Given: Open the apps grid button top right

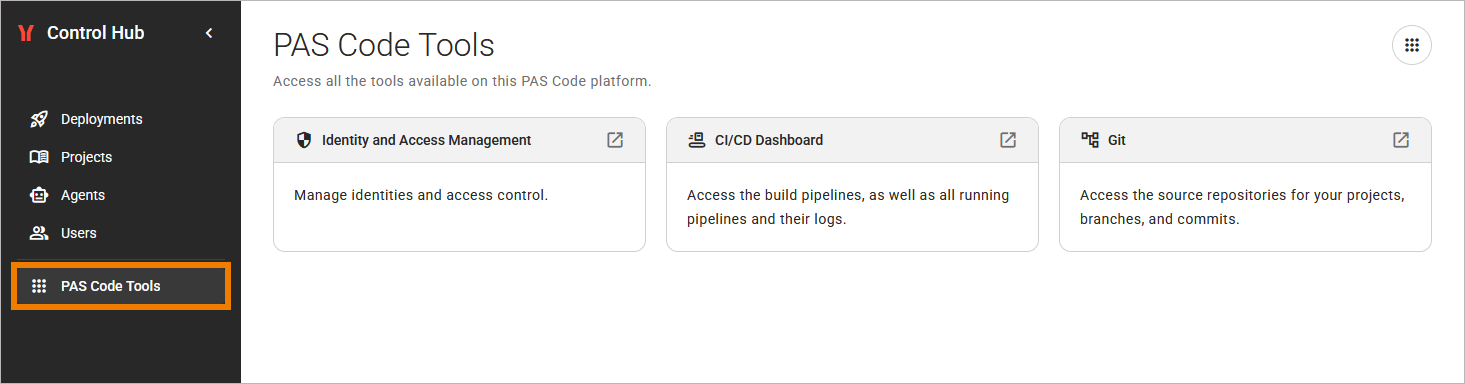Looking at the screenshot, I should (x=1412, y=45).
